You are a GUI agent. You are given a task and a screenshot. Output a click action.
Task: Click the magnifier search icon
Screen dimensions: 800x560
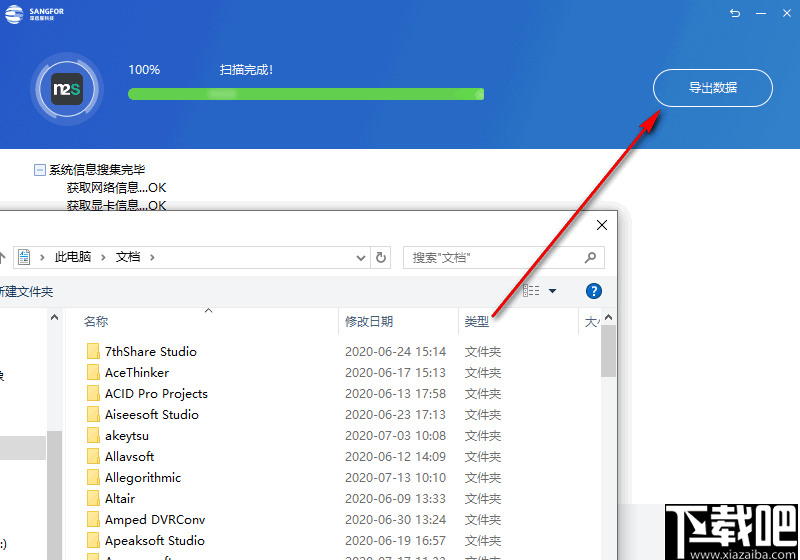point(590,258)
